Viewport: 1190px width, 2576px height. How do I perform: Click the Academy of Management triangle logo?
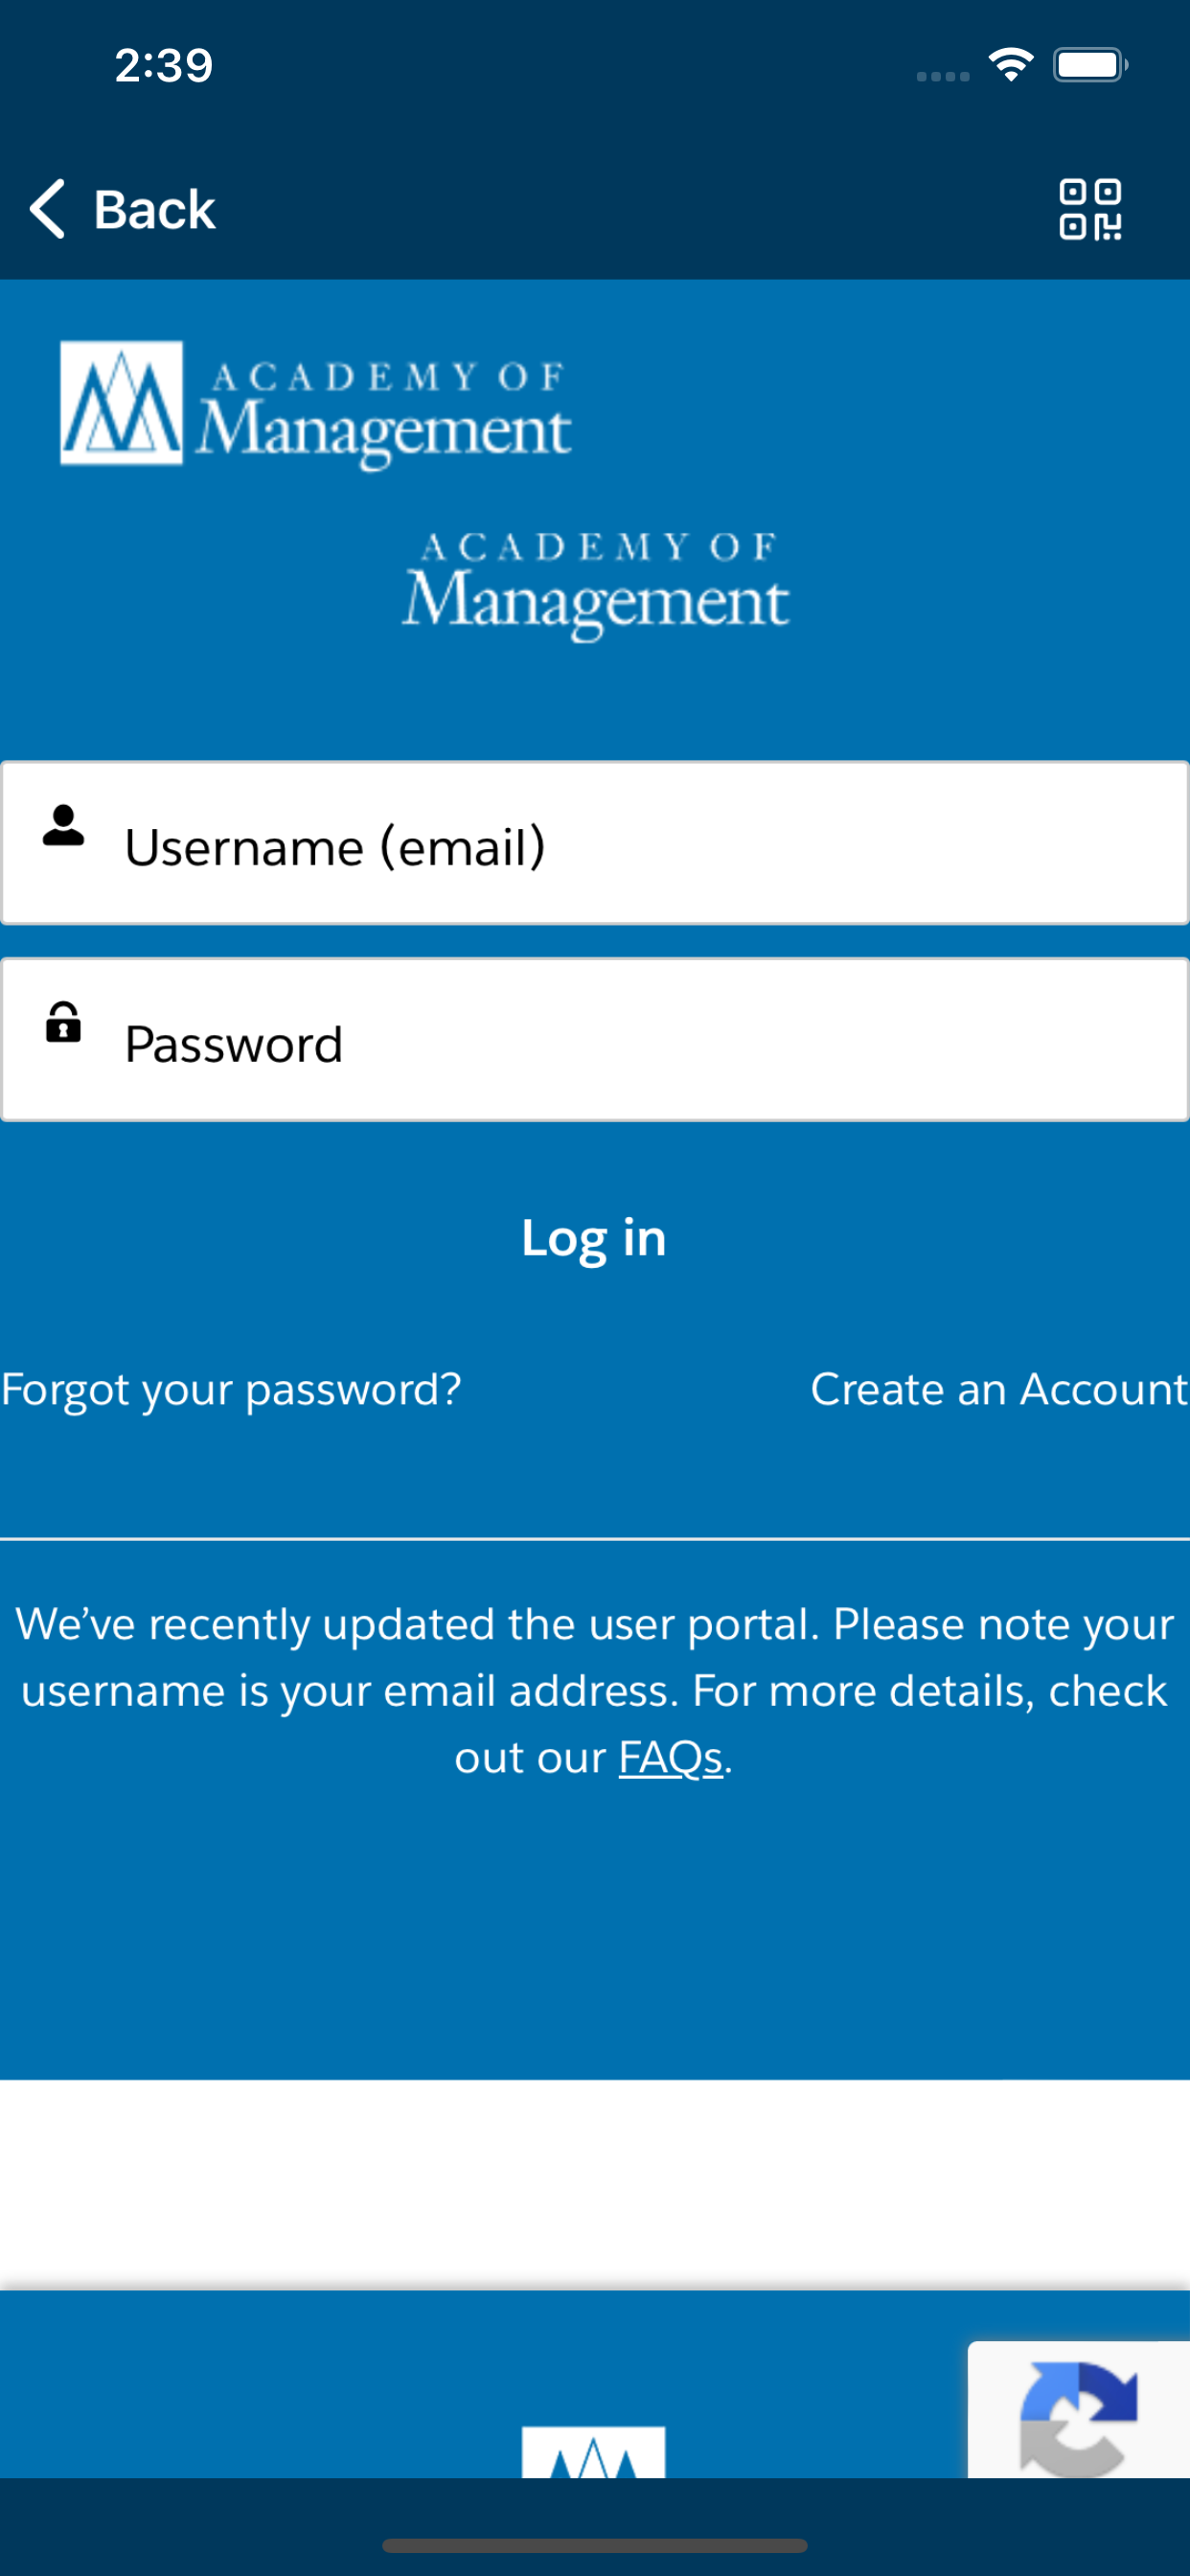[x=121, y=403]
